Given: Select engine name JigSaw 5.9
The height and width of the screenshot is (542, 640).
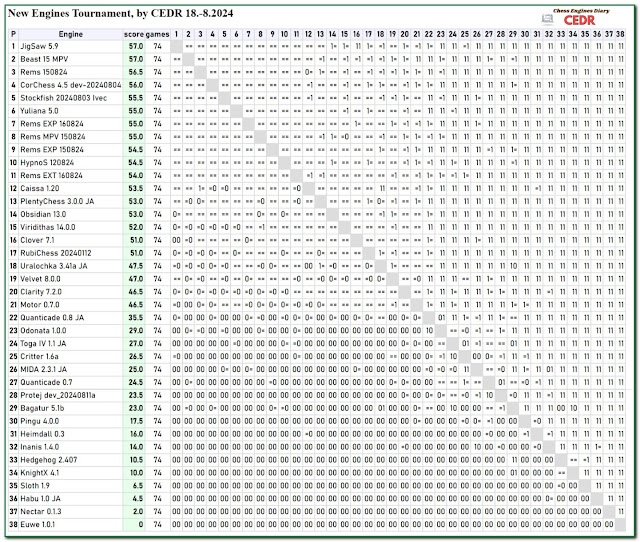Looking at the screenshot, I should click(39, 46).
